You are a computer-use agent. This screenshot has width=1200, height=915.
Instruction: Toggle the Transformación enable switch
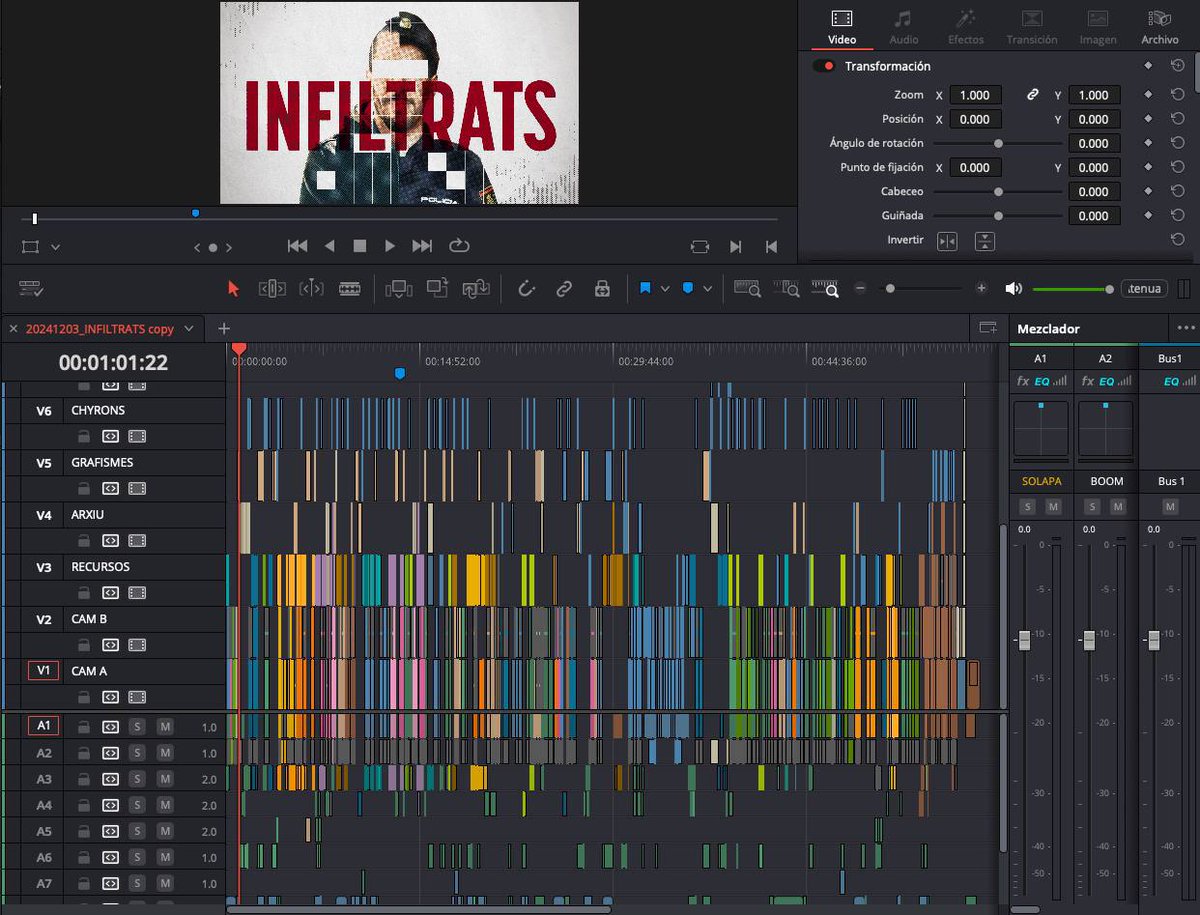click(x=824, y=66)
